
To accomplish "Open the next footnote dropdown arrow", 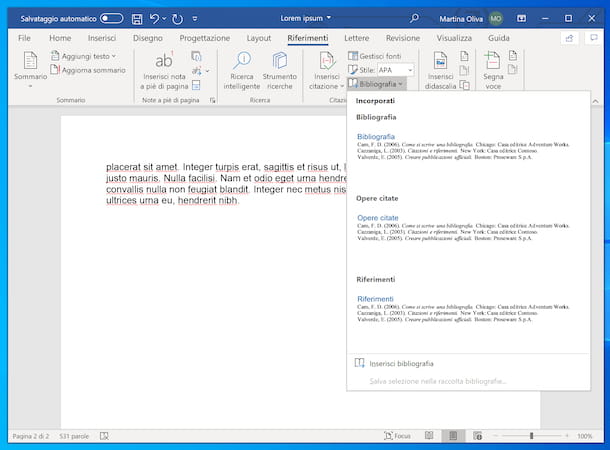I will (207, 71).
